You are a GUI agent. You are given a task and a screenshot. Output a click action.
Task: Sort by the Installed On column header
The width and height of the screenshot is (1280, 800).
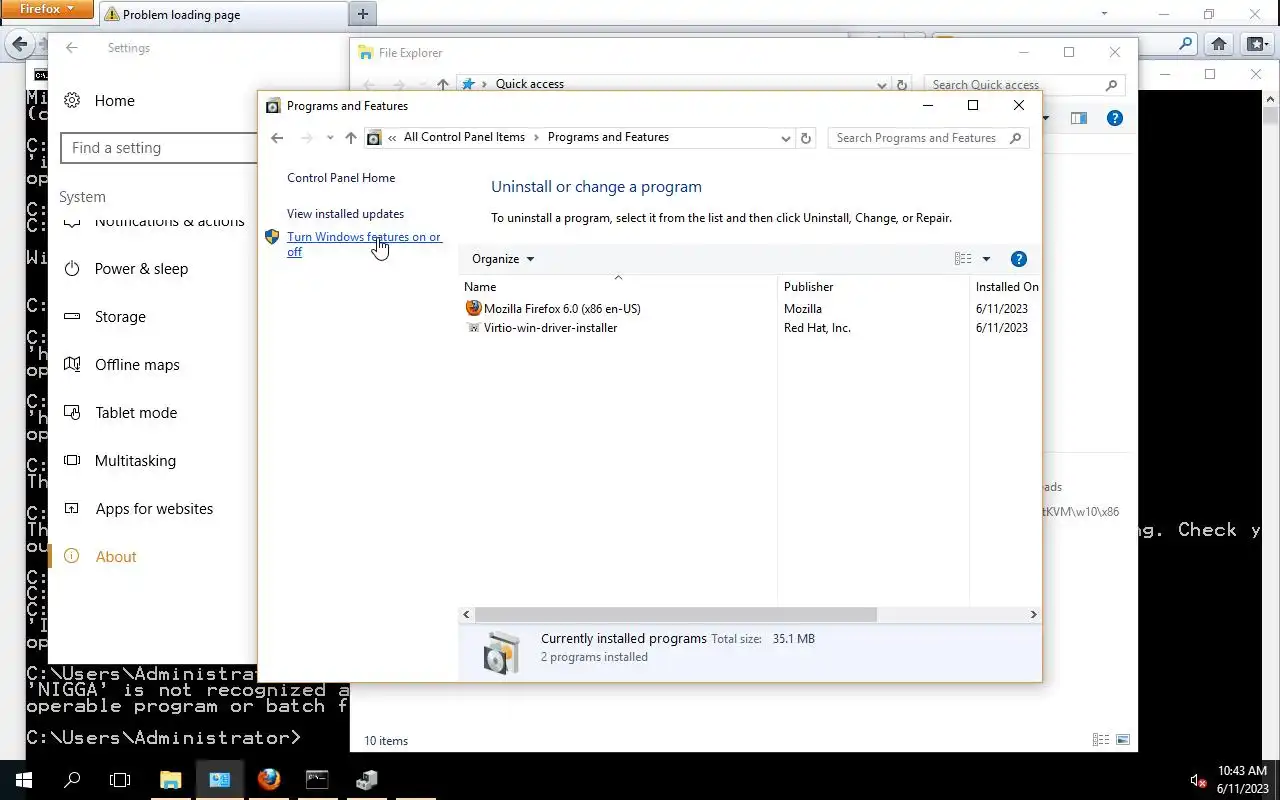pyautogui.click(x=1005, y=287)
